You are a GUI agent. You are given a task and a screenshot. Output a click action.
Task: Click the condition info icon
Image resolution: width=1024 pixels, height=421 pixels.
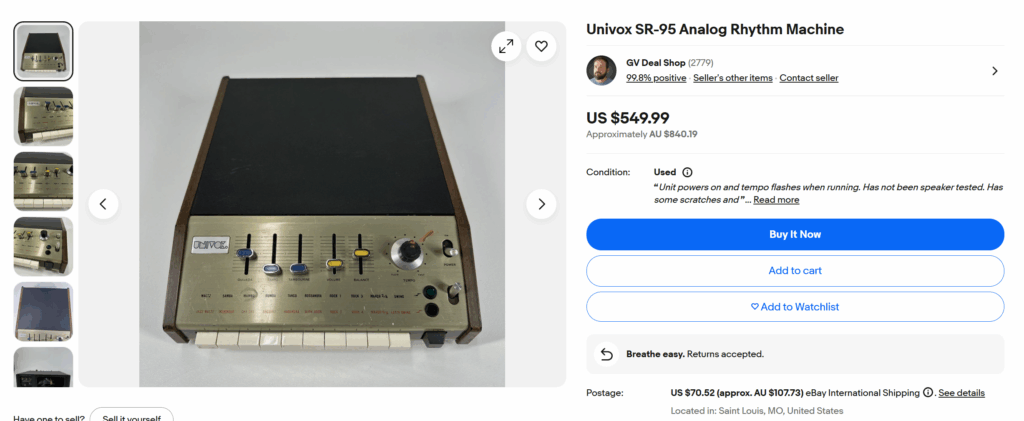687,172
